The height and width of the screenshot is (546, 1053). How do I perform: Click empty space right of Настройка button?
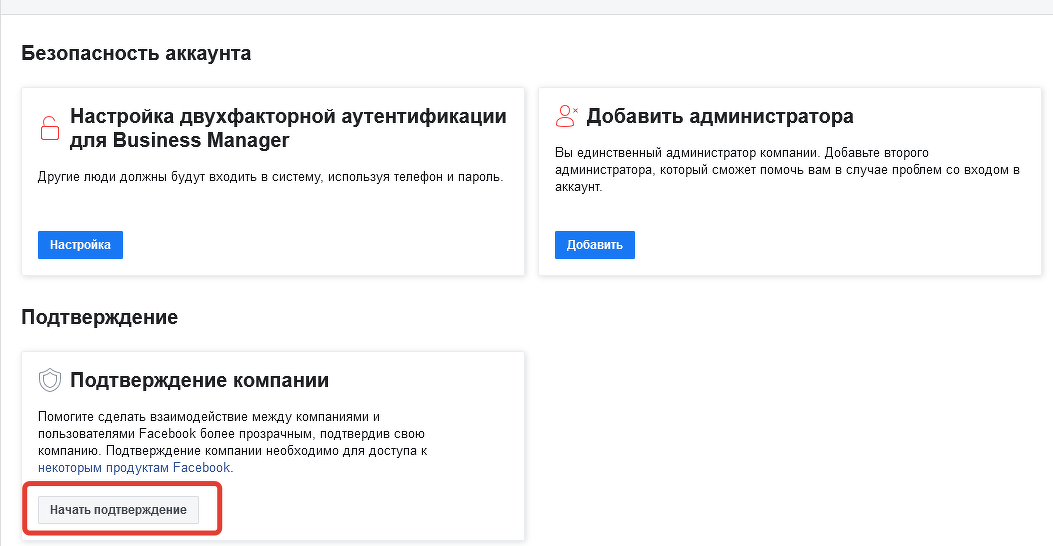point(320,245)
